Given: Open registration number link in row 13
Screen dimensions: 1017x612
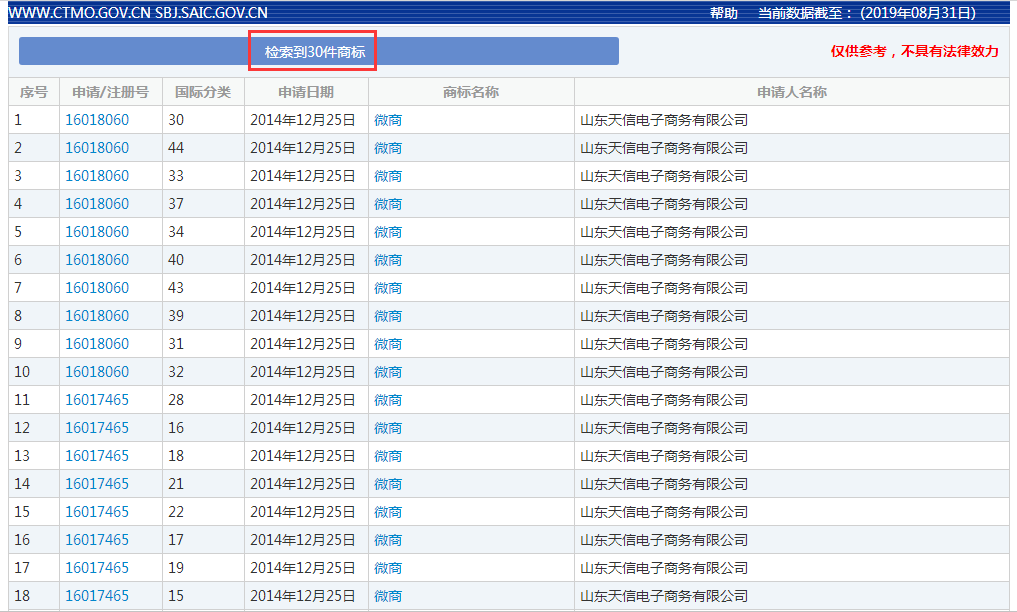Looking at the screenshot, I should [x=97, y=456].
